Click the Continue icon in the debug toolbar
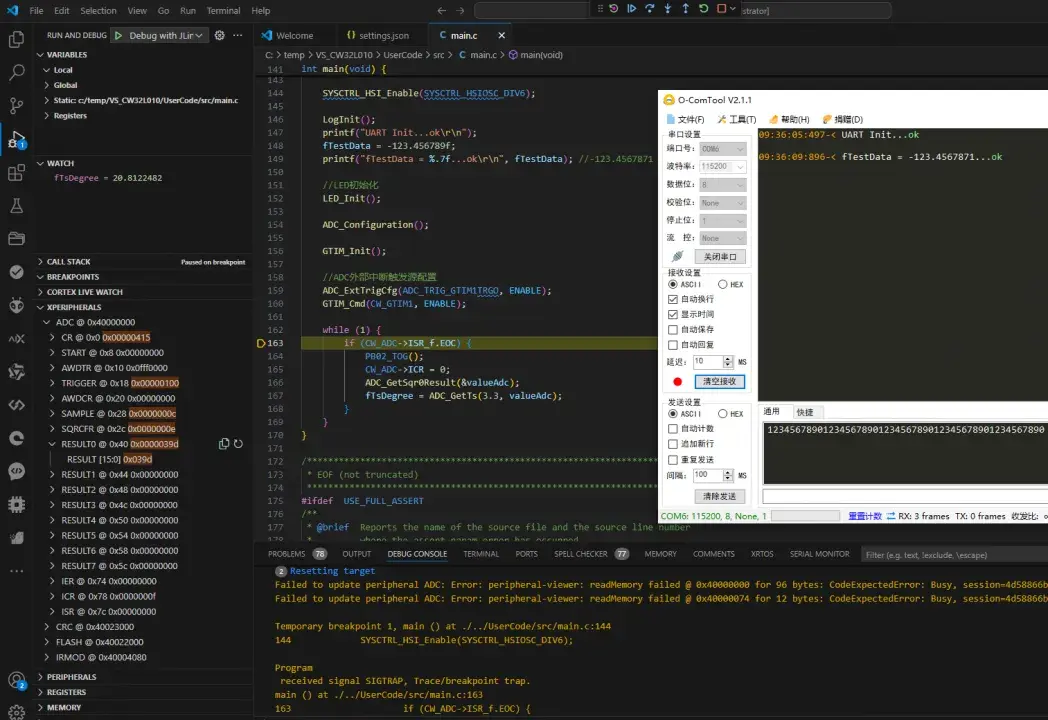 click(632, 8)
